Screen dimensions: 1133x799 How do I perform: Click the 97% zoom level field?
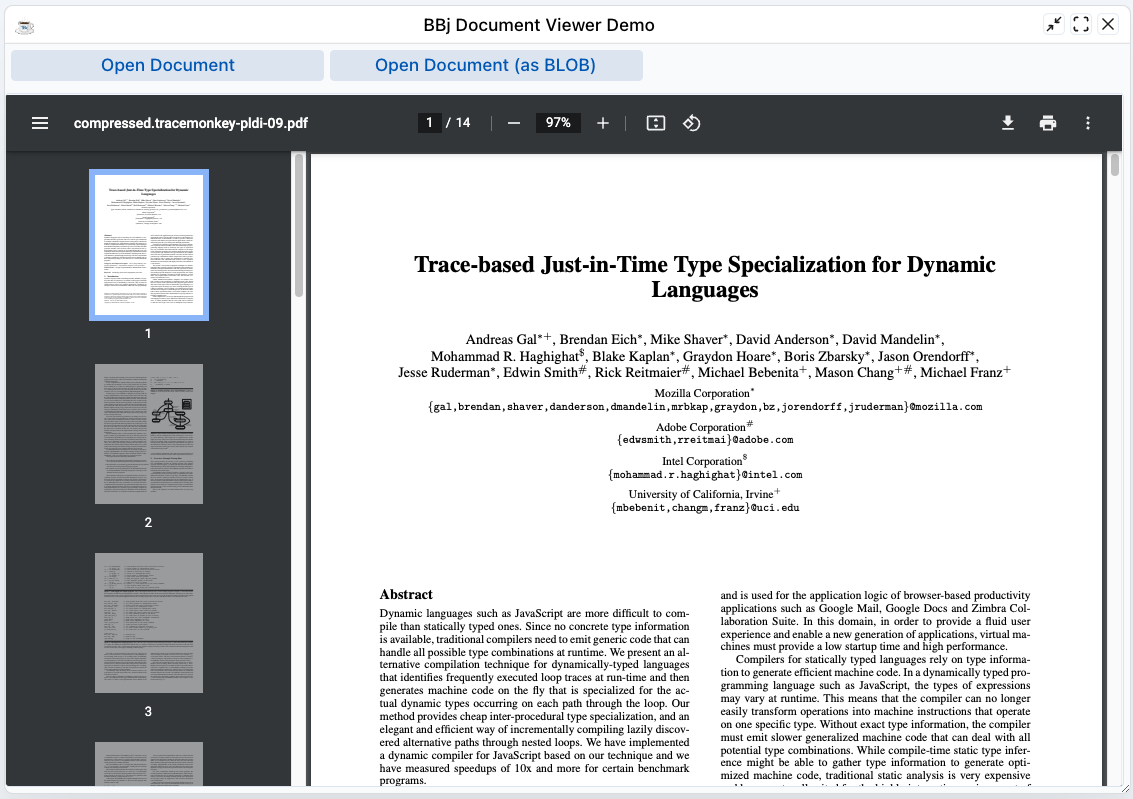point(558,123)
